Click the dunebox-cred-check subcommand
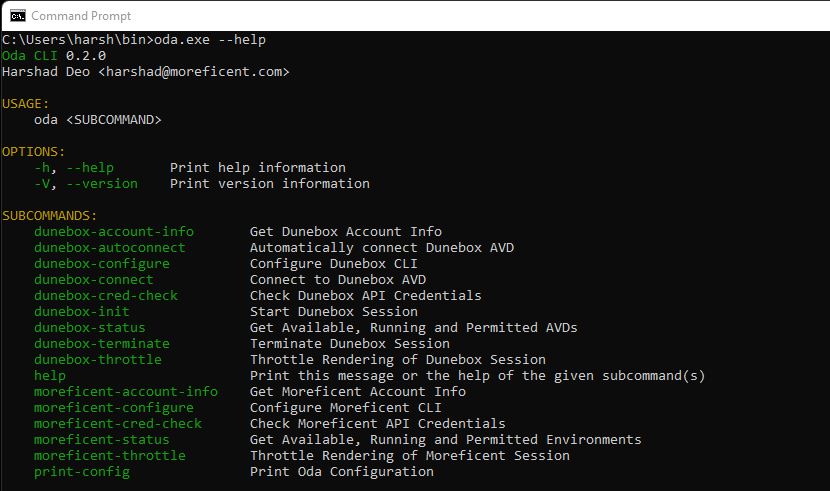The image size is (830, 491). tap(106, 296)
